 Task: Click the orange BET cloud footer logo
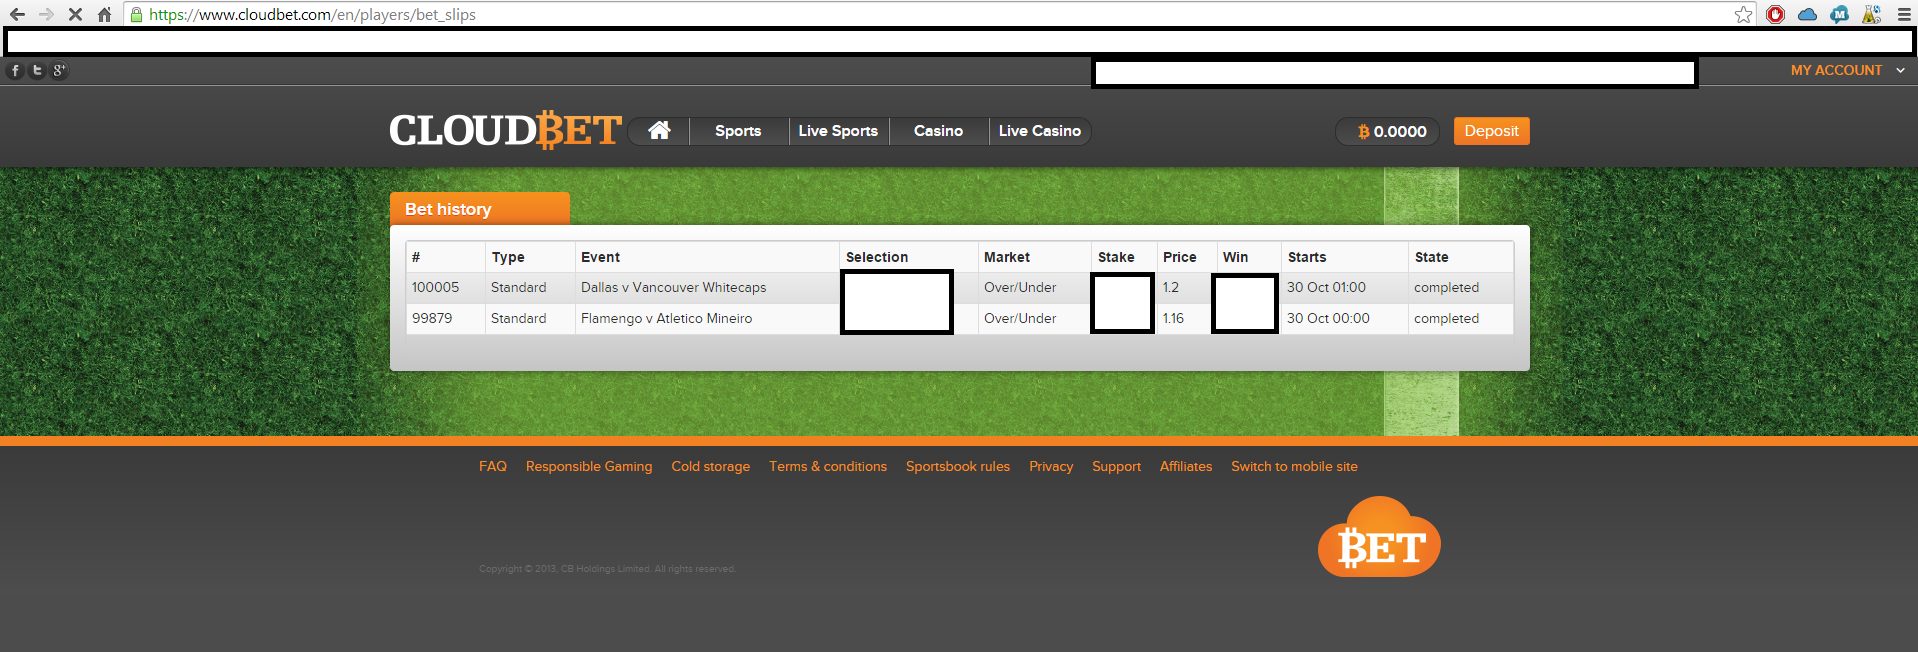[x=1379, y=538]
